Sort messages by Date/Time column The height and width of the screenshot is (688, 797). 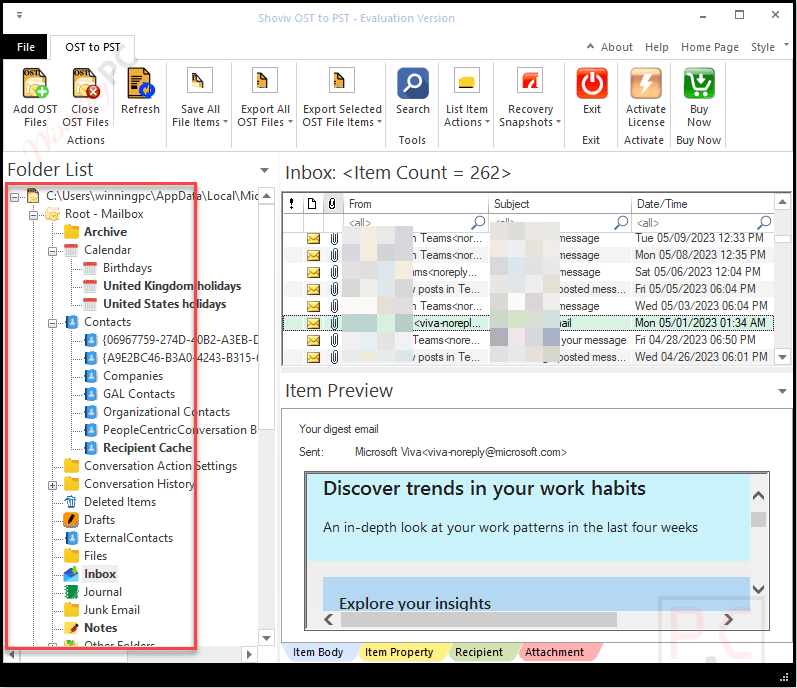click(x=703, y=204)
